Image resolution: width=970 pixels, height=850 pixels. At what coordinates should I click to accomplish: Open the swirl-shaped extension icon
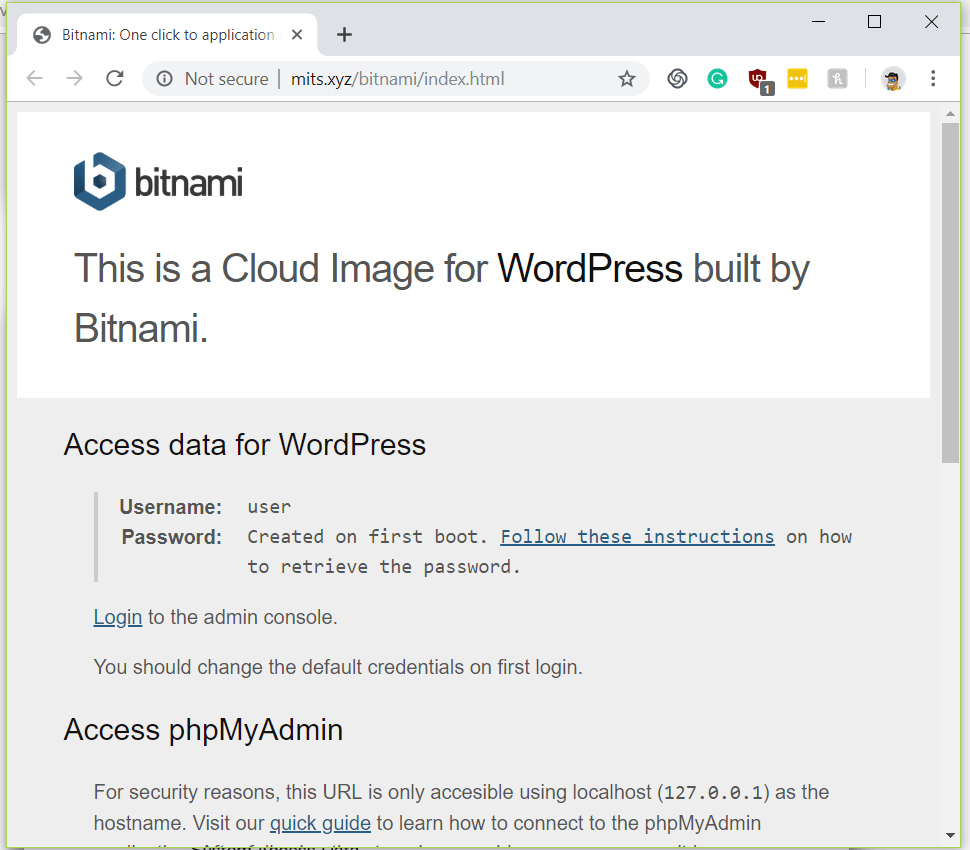pos(677,79)
